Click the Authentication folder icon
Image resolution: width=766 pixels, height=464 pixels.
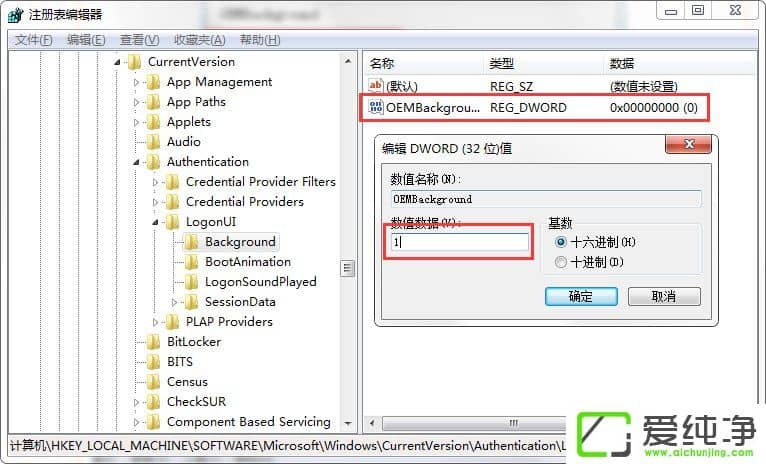click(x=153, y=162)
